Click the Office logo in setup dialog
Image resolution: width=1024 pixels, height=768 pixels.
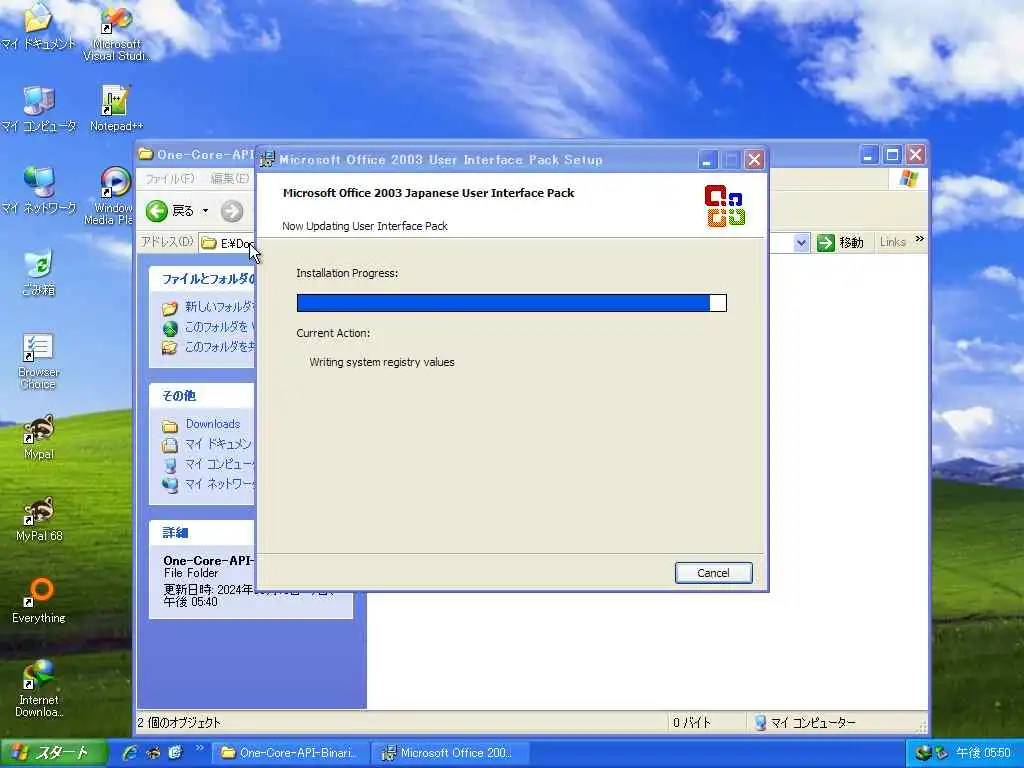[725, 206]
